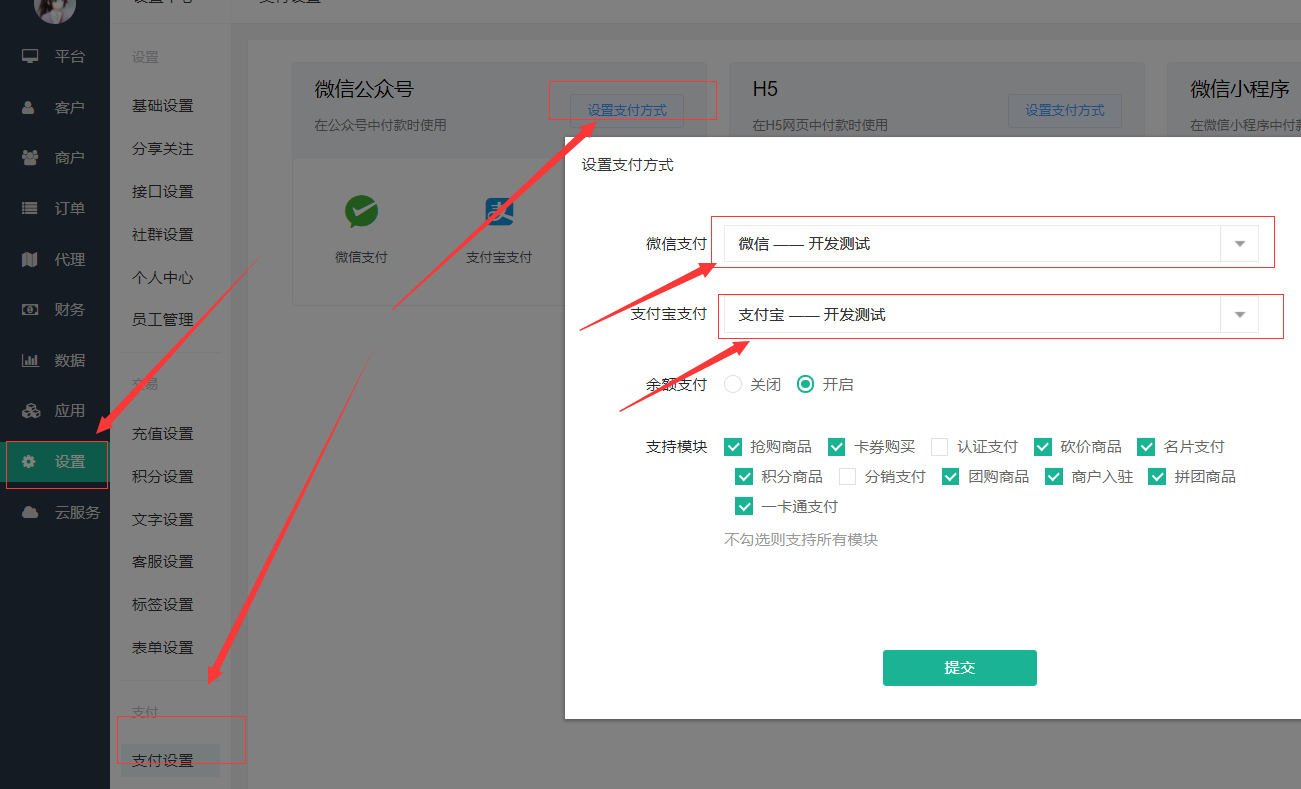1301x789 pixels.
Task: Toggle the 团购商品 checkbox
Action: (951, 476)
